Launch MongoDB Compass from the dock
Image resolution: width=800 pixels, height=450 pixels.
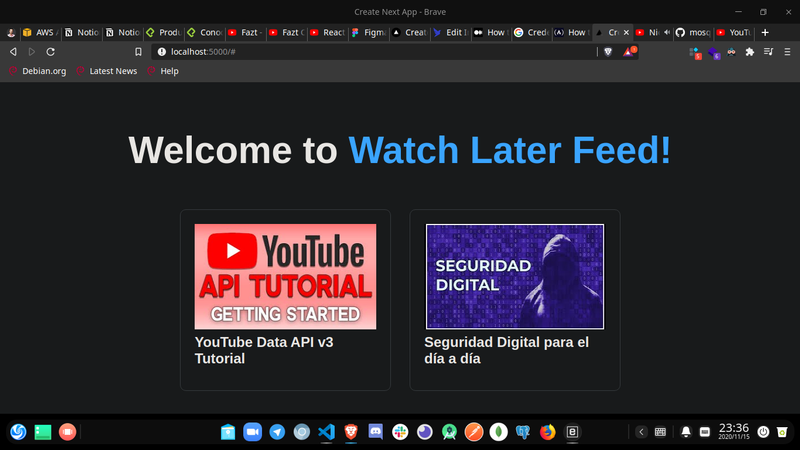498,432
